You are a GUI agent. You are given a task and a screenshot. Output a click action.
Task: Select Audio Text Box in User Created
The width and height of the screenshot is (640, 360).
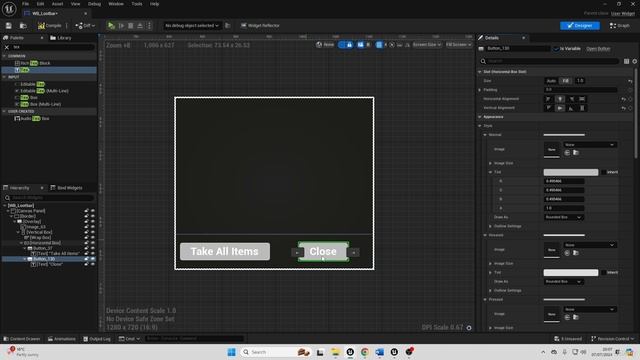32,119
